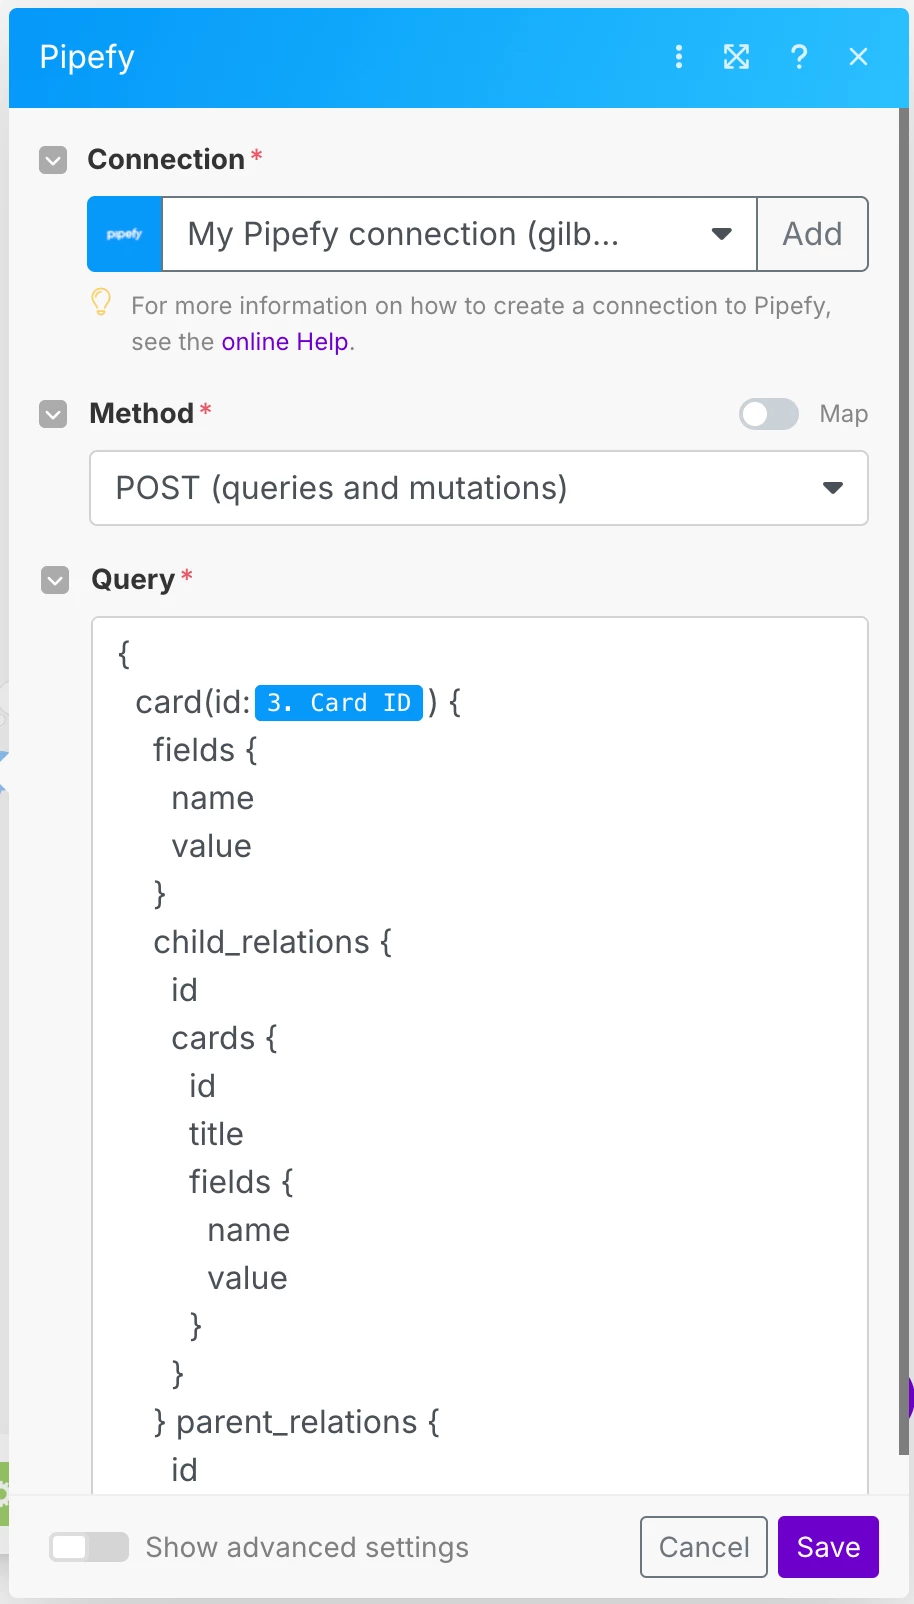The height and width of the screenshot is (1604, 914).
Task: Select the 3. Card ID mapped variable pill
Action: point(339,703)
